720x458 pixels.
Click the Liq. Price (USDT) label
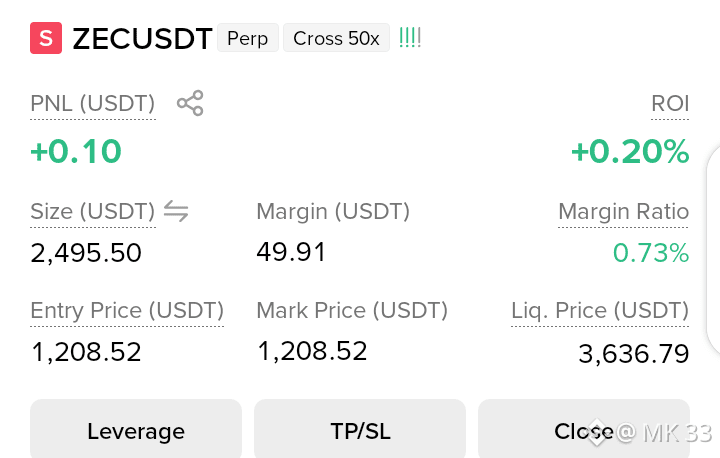(600, 311)
